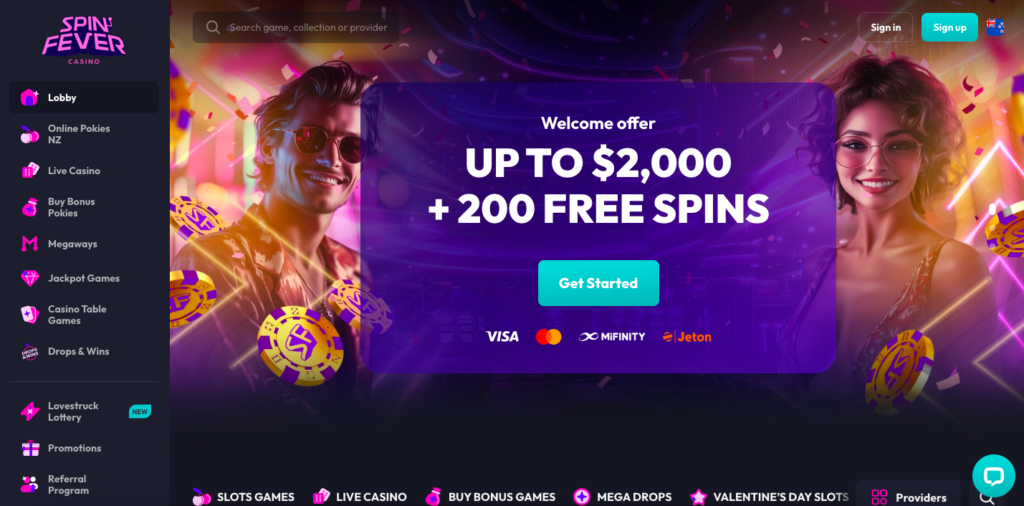Open the New Zealand flag language selector
The width and height of the screenshot is (1024, 506).
pyautogui.click(x=995, y=27)
